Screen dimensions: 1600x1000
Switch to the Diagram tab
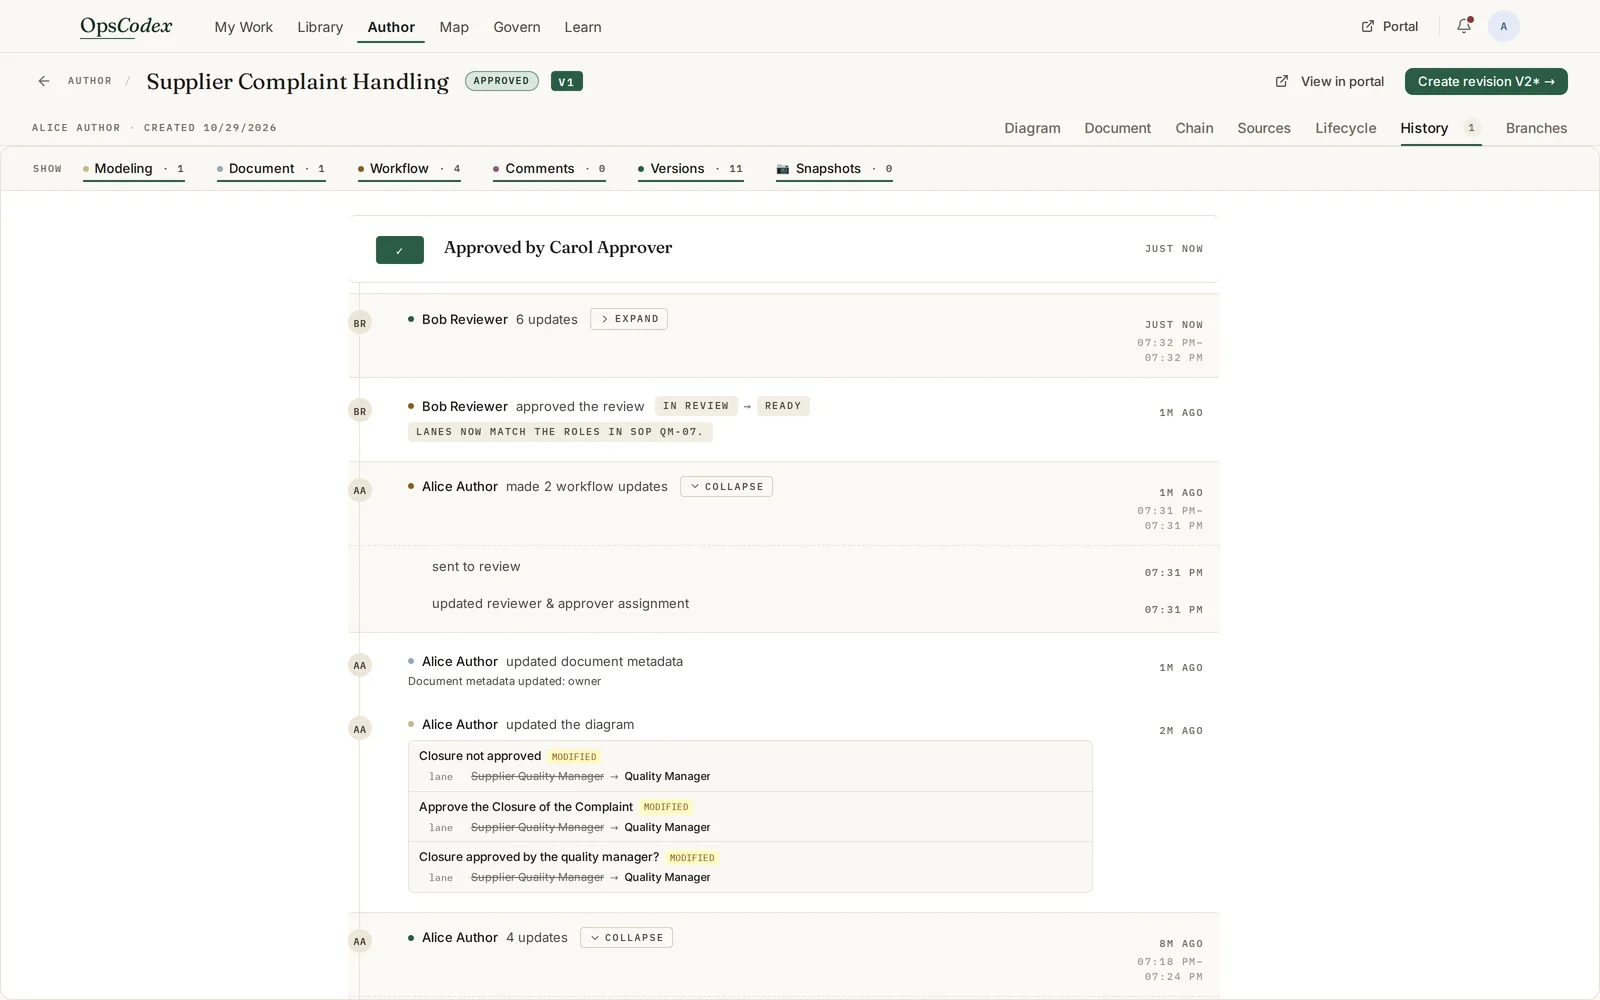pyautogui.click(x=1032, y=128)
